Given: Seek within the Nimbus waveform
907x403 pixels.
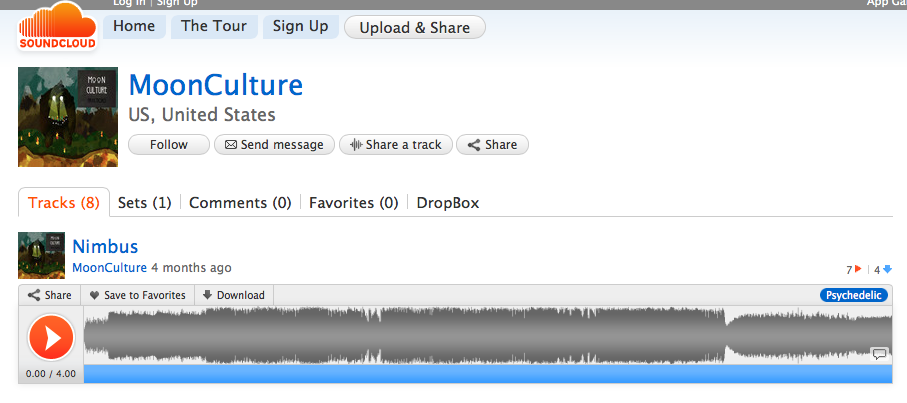Looking at the screenshot, I should coord(488,335).
